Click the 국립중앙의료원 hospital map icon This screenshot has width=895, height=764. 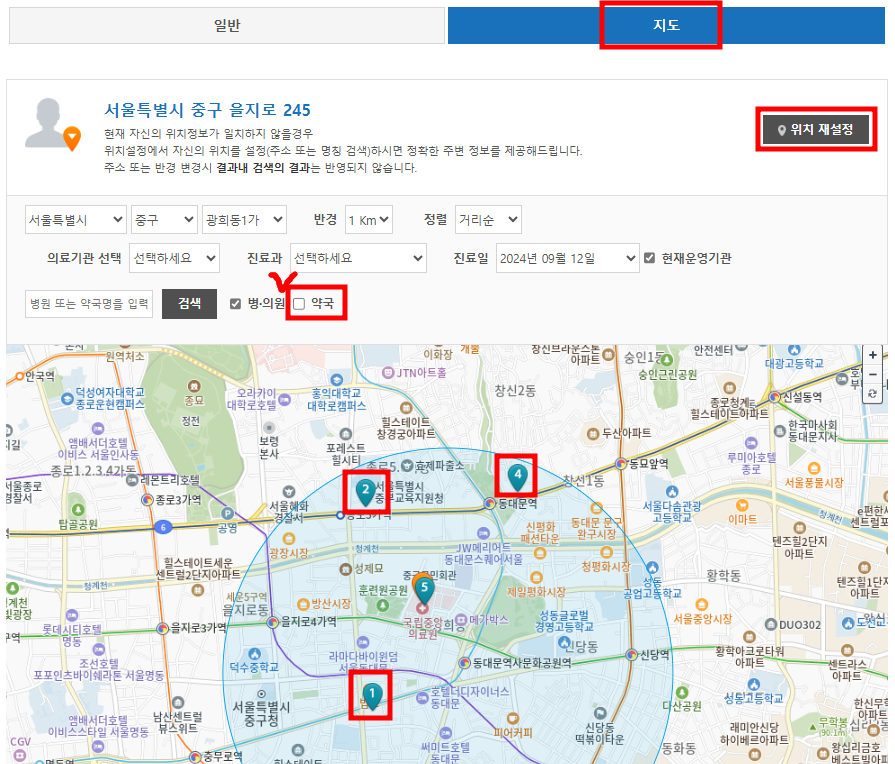[x=423, y=609]
